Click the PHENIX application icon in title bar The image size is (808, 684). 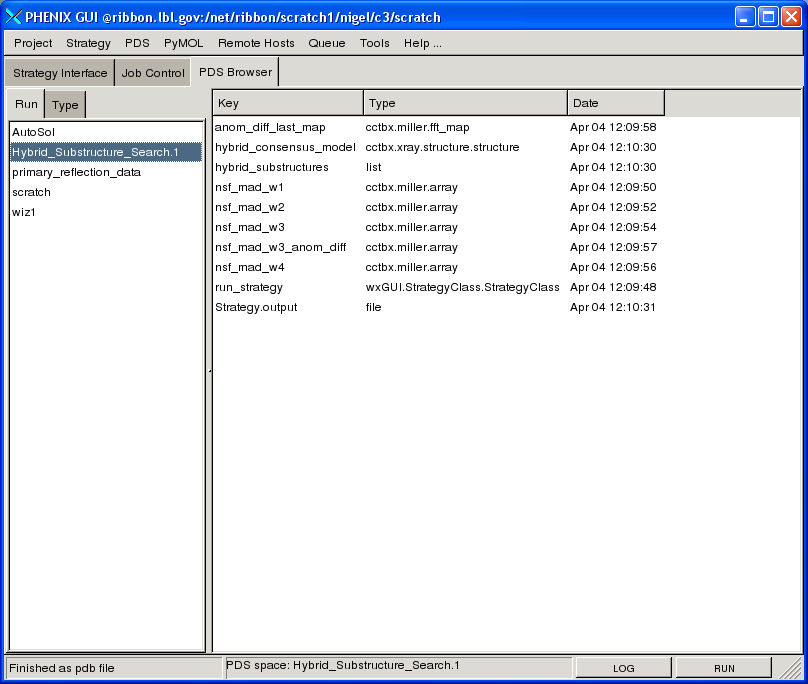(x=14, y=17)
